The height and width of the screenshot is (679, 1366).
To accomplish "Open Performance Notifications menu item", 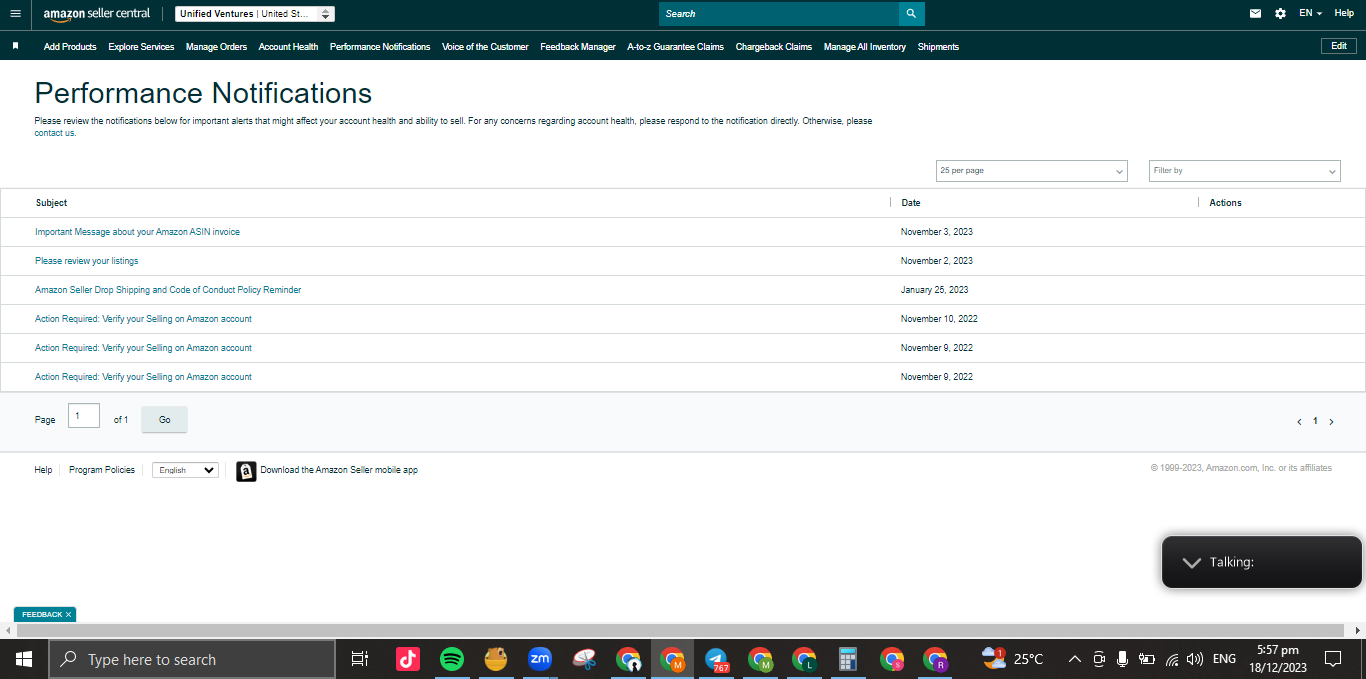I will 380,47.
